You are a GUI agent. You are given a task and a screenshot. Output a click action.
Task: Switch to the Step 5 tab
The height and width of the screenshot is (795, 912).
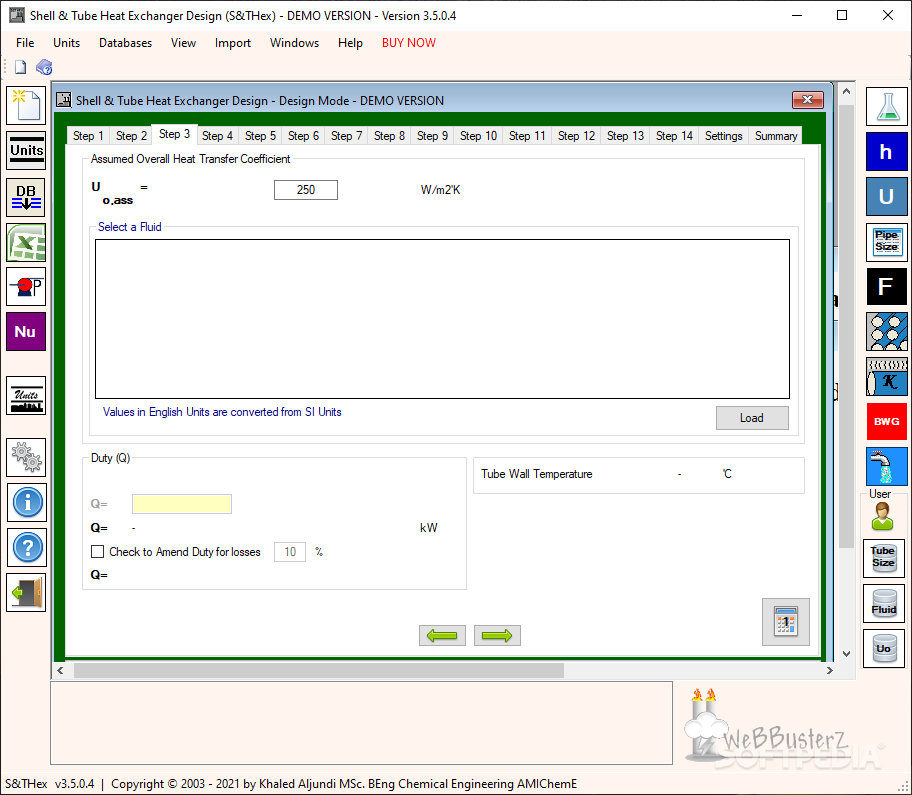tap(260, 136)
